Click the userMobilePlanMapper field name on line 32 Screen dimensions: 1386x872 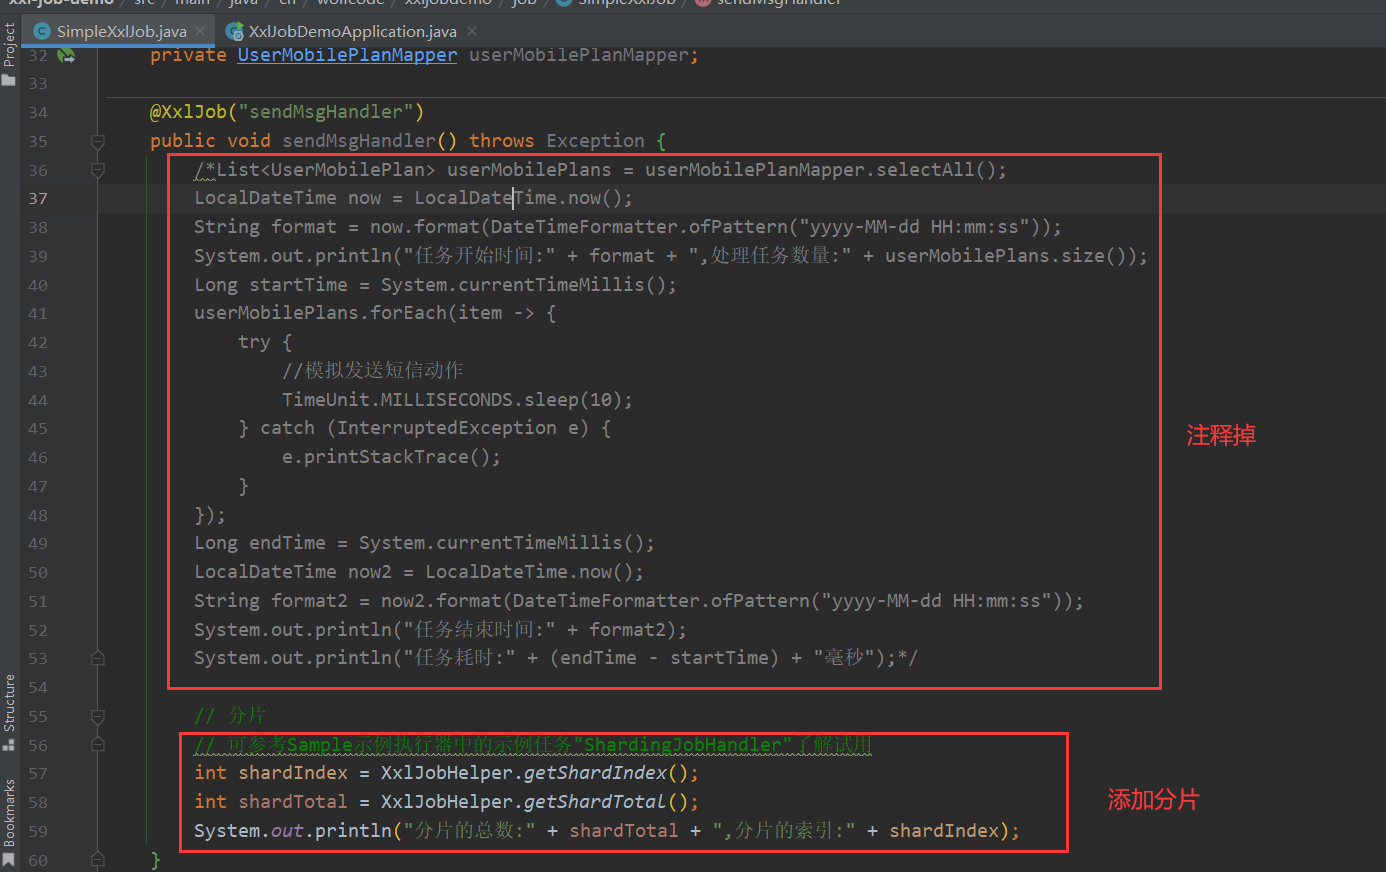tap(579, 55)
